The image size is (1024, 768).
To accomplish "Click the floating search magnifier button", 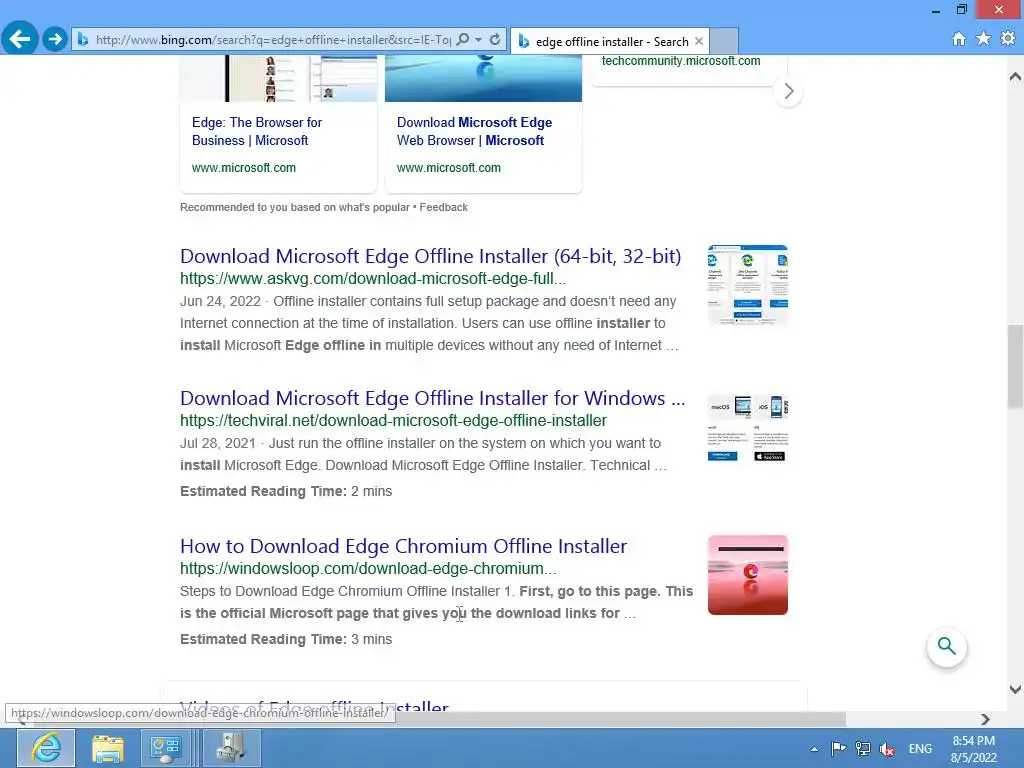I will tap(946, 647).
